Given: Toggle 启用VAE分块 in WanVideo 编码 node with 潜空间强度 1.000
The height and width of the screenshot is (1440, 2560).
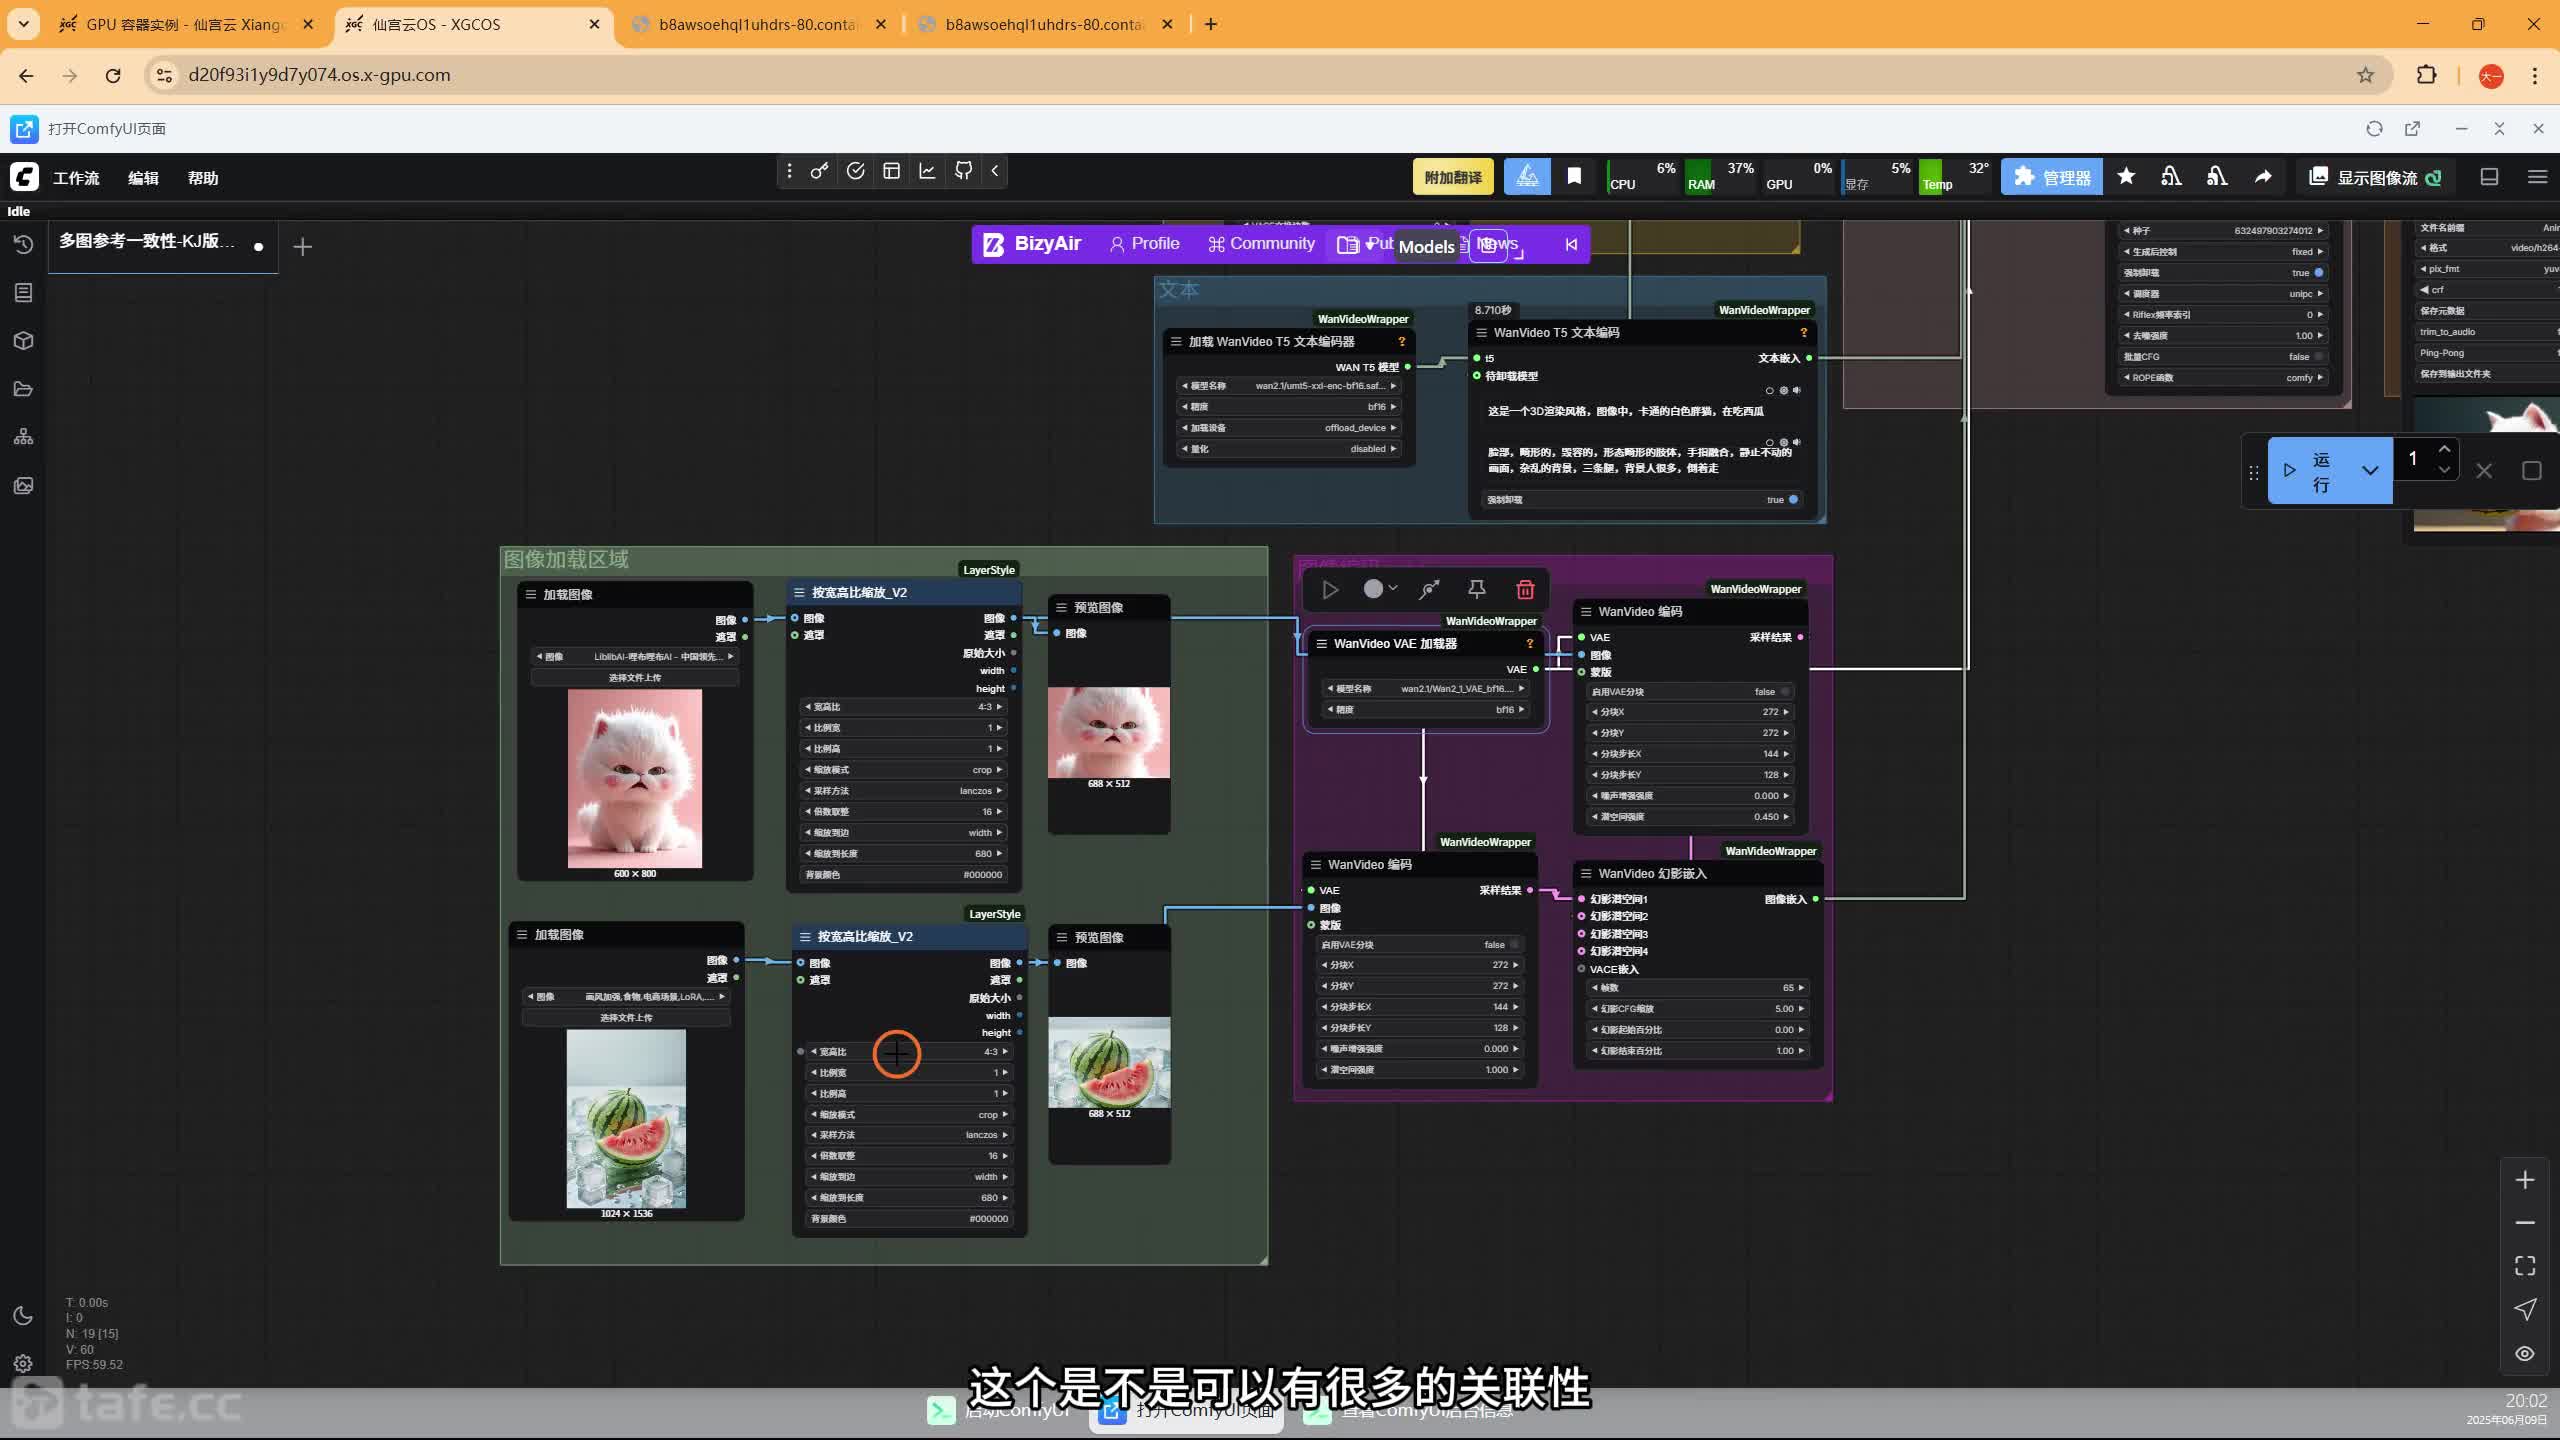Looking at the screenshot, I should click(x=1420, y=945).
